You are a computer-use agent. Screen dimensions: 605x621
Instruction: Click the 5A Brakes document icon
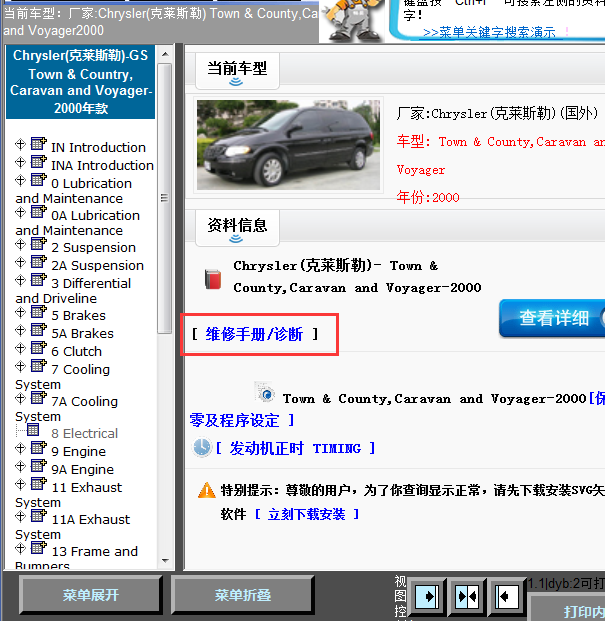pyautogui.click(x=38, y=329)
